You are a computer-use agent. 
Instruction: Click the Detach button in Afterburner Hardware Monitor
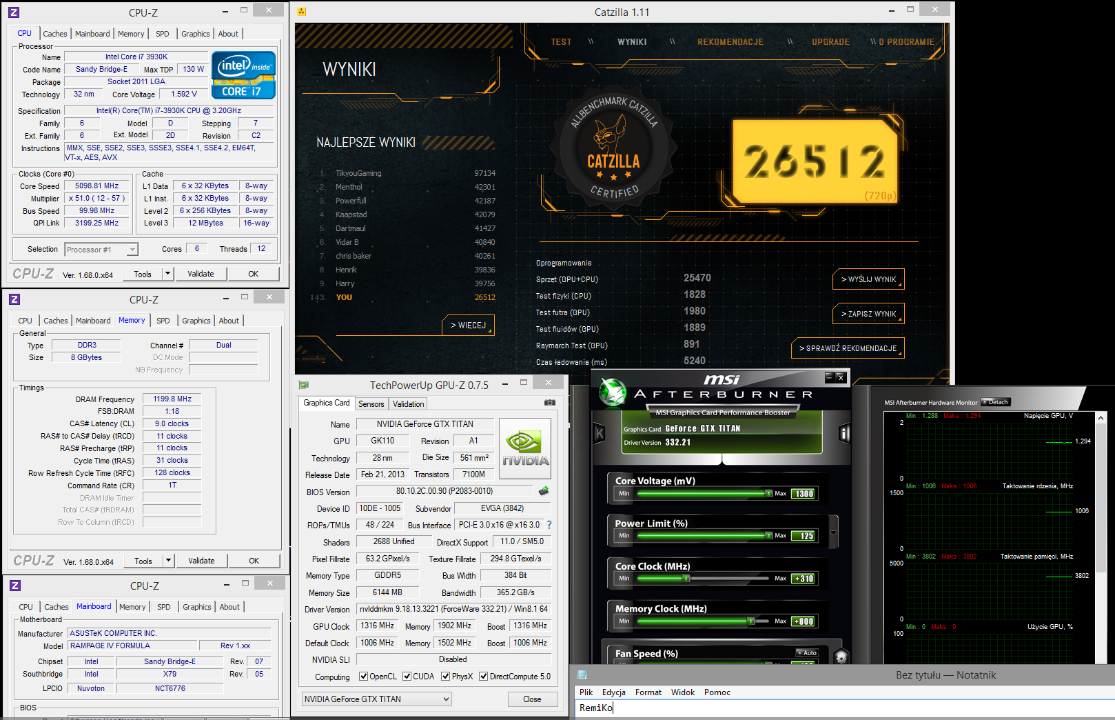(x=996, y=402)
